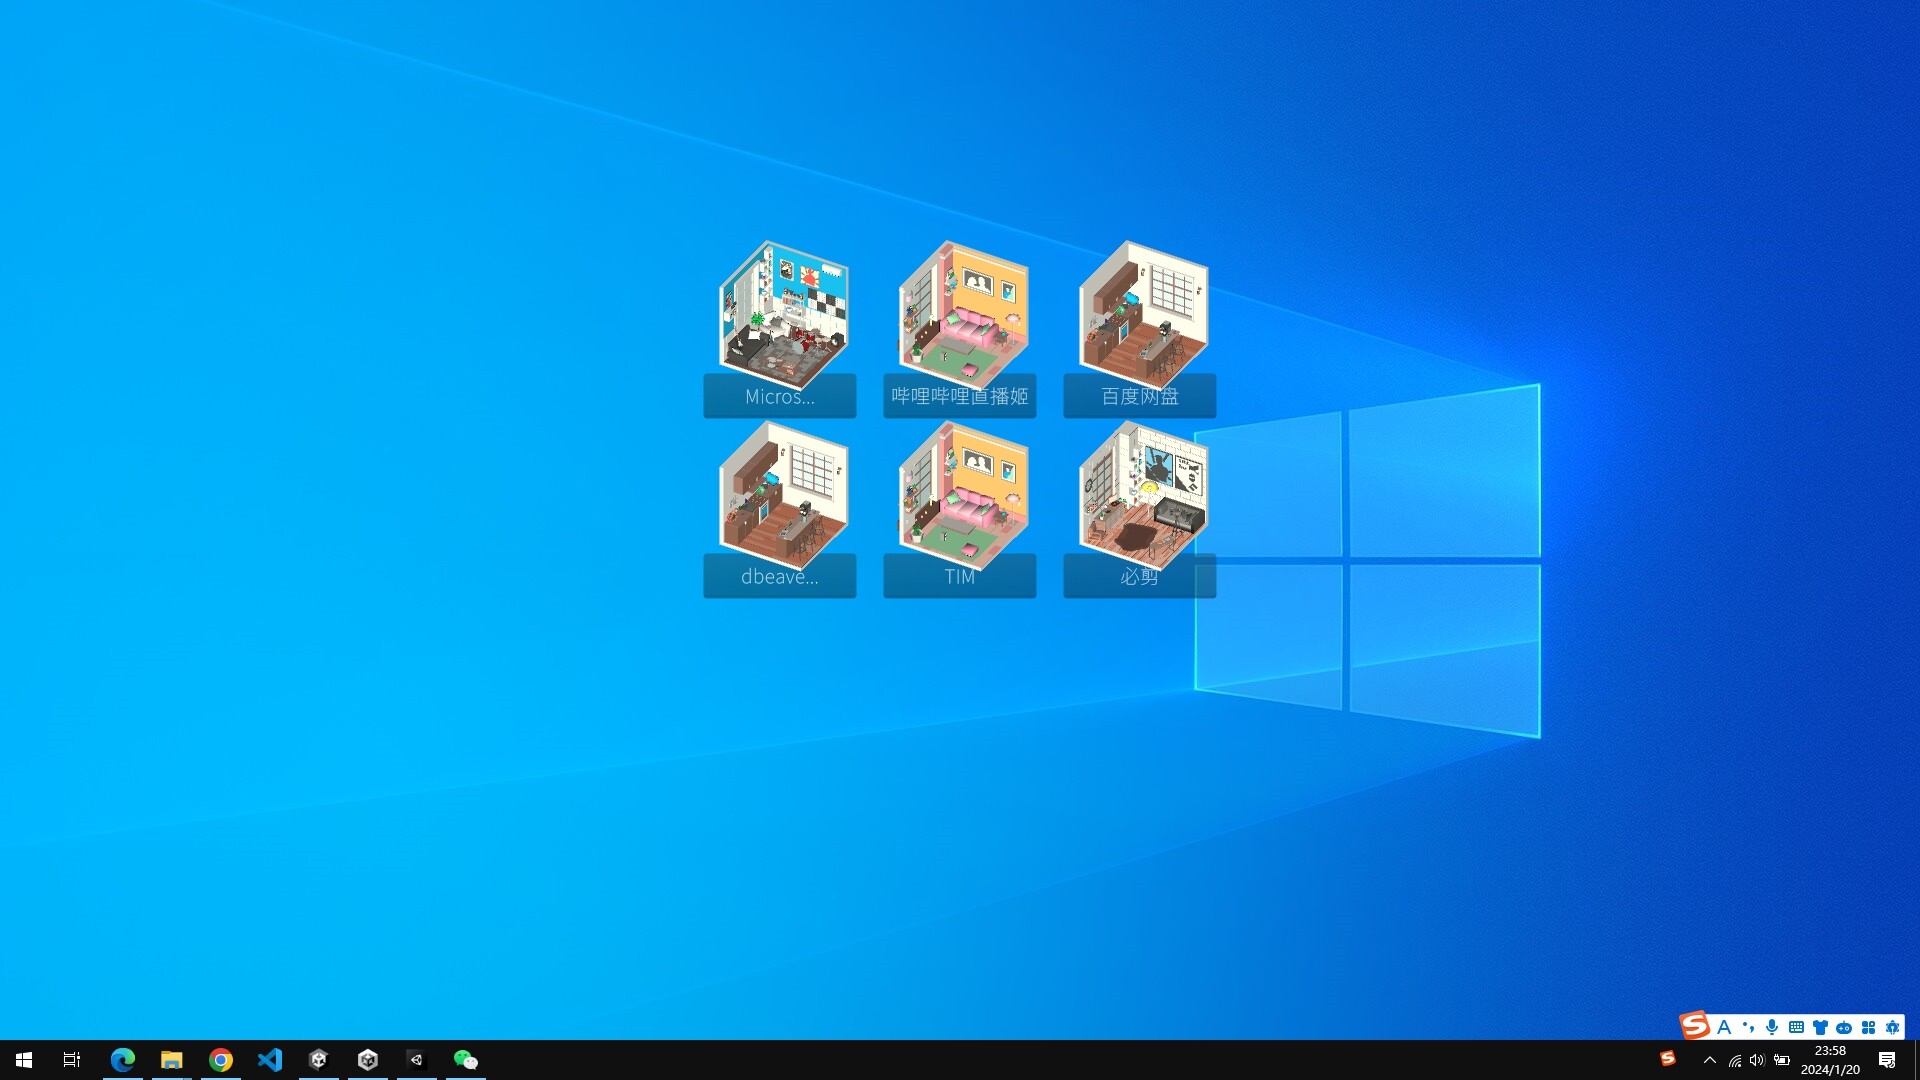Start Sogou voice input with the microphone icon
Viewport: 1920px width, 1080px height.
tap(1772, 1027)
